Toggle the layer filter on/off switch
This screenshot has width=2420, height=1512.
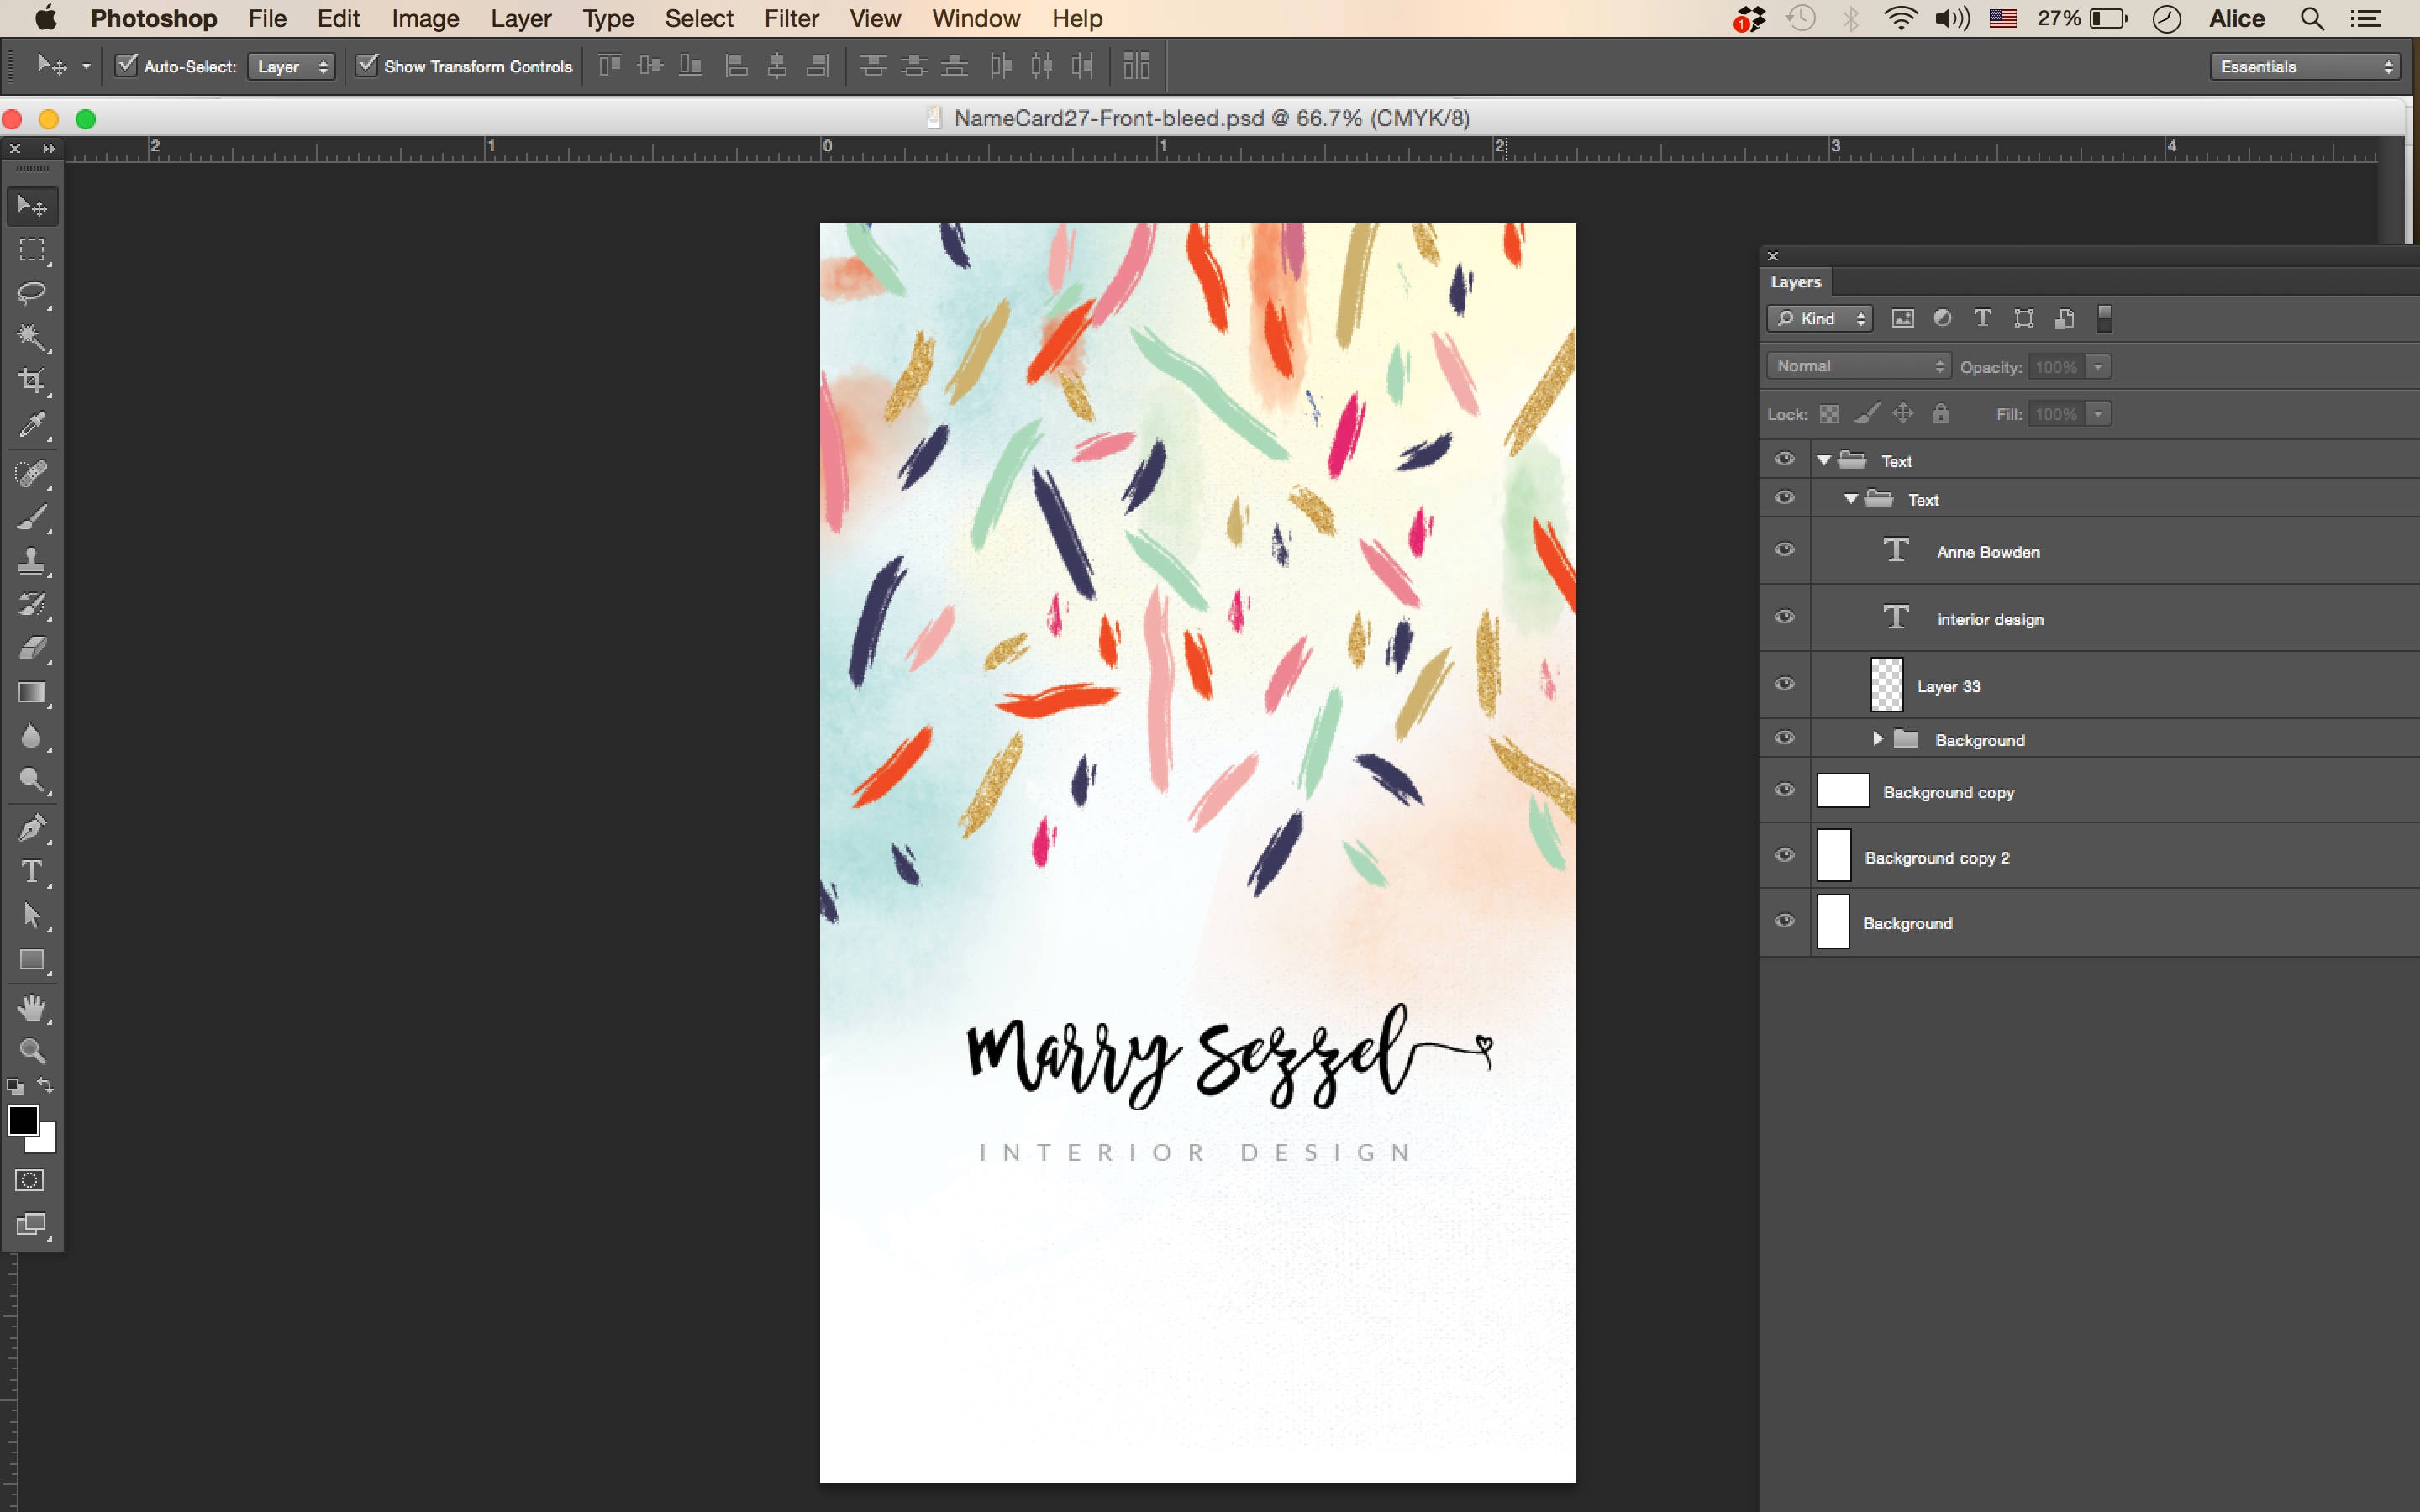2104,318
